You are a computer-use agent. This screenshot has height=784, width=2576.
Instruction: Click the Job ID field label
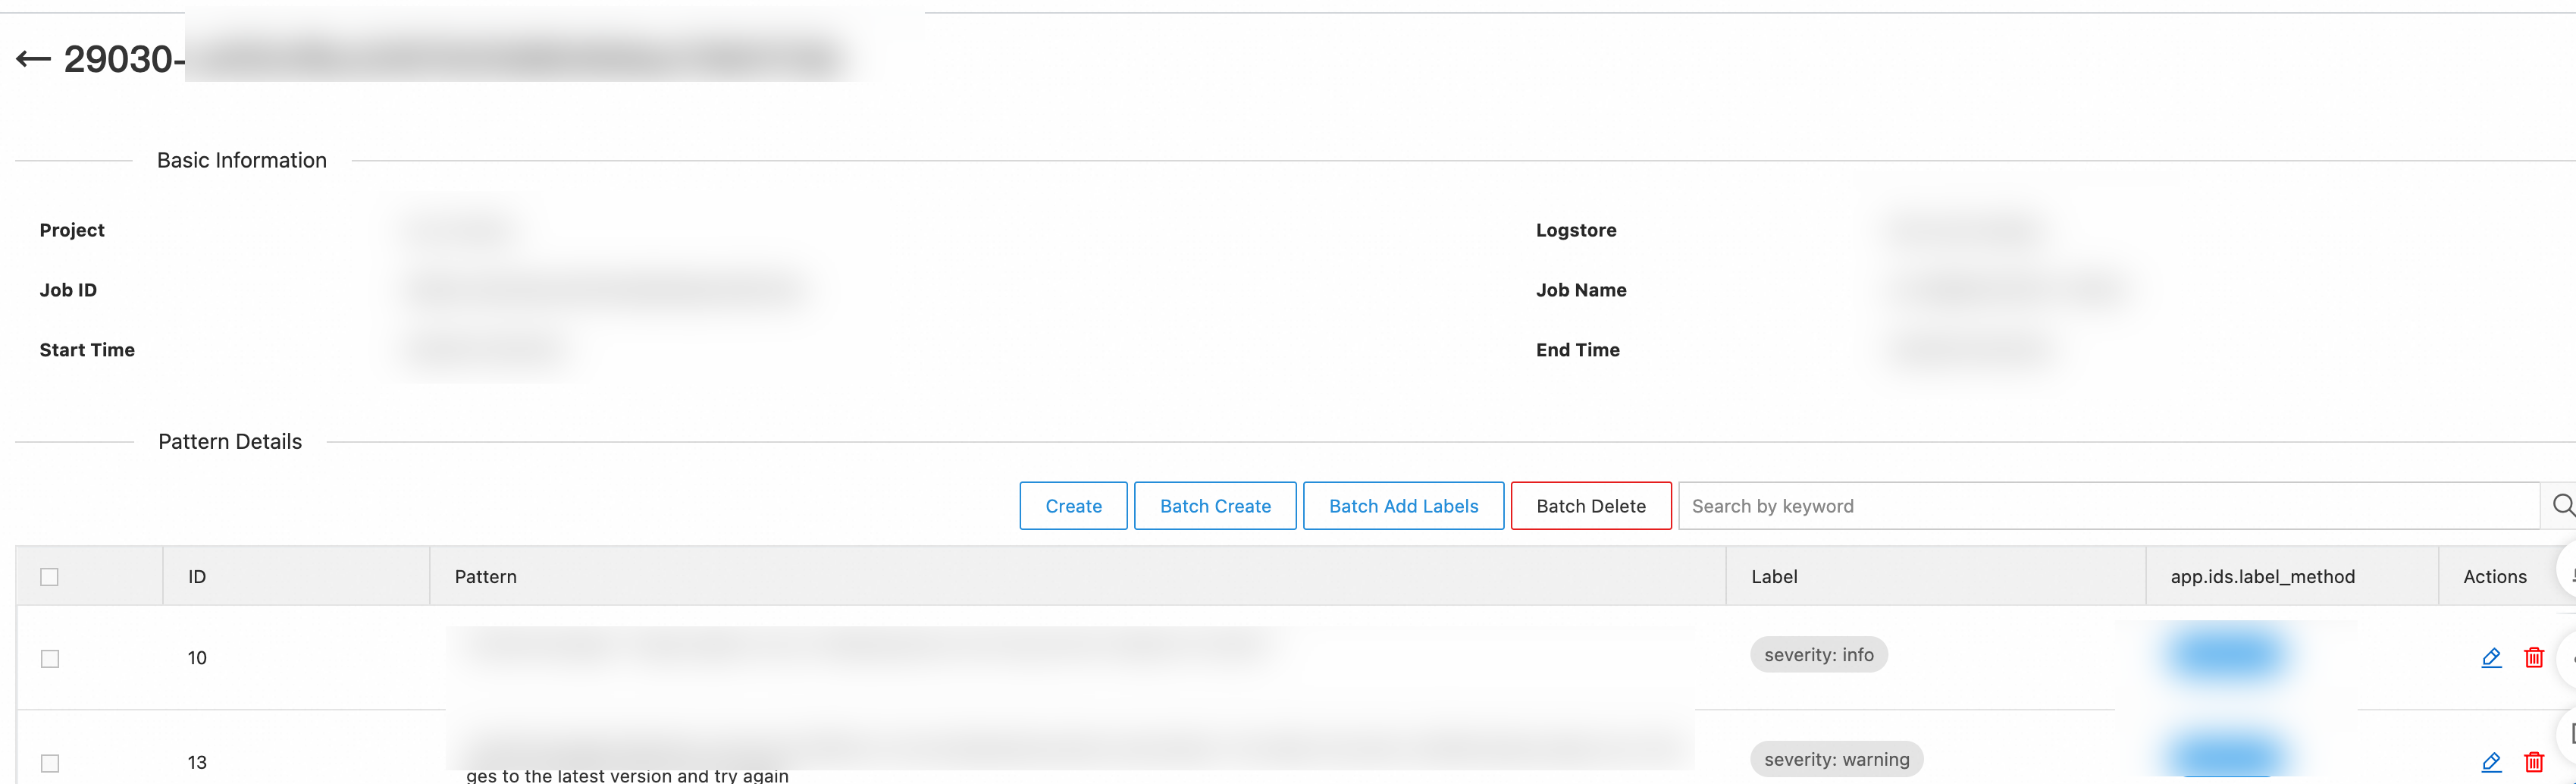68,290
